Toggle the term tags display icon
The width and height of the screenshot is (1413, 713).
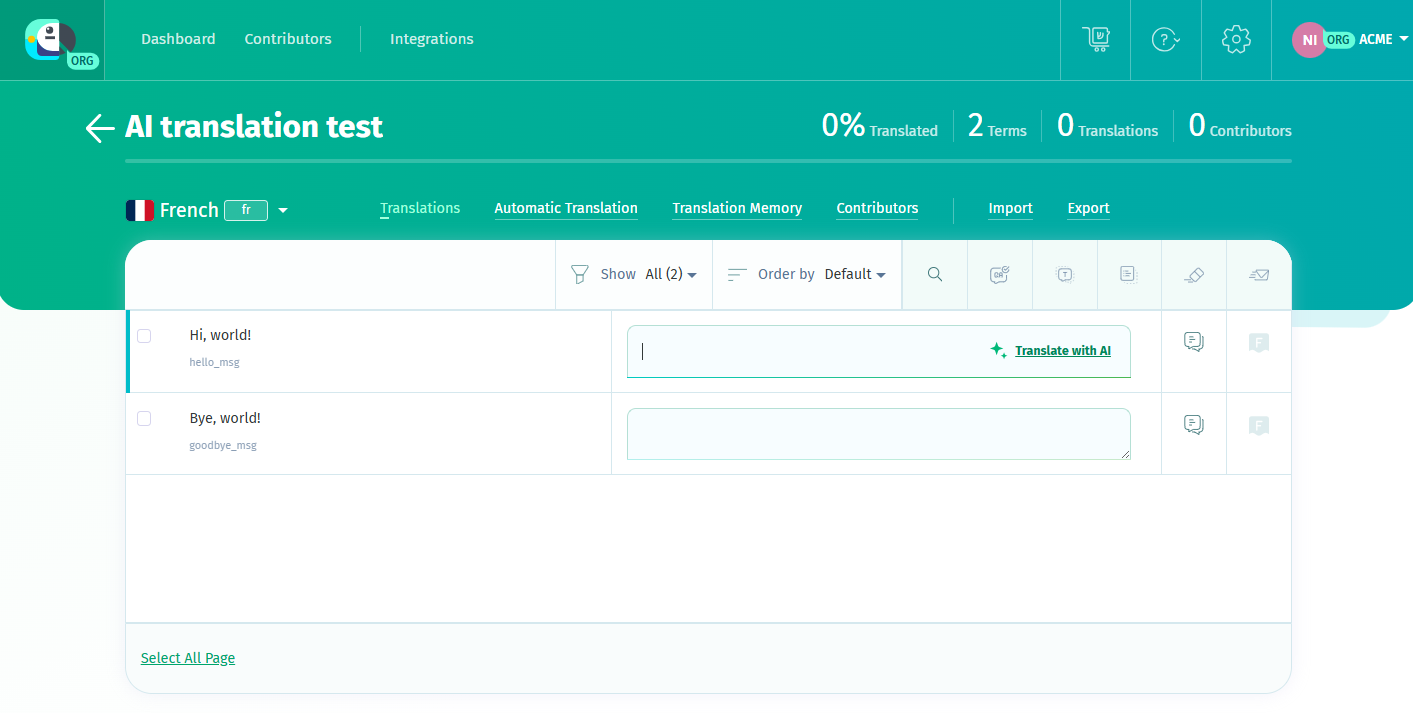[1064, 274]
